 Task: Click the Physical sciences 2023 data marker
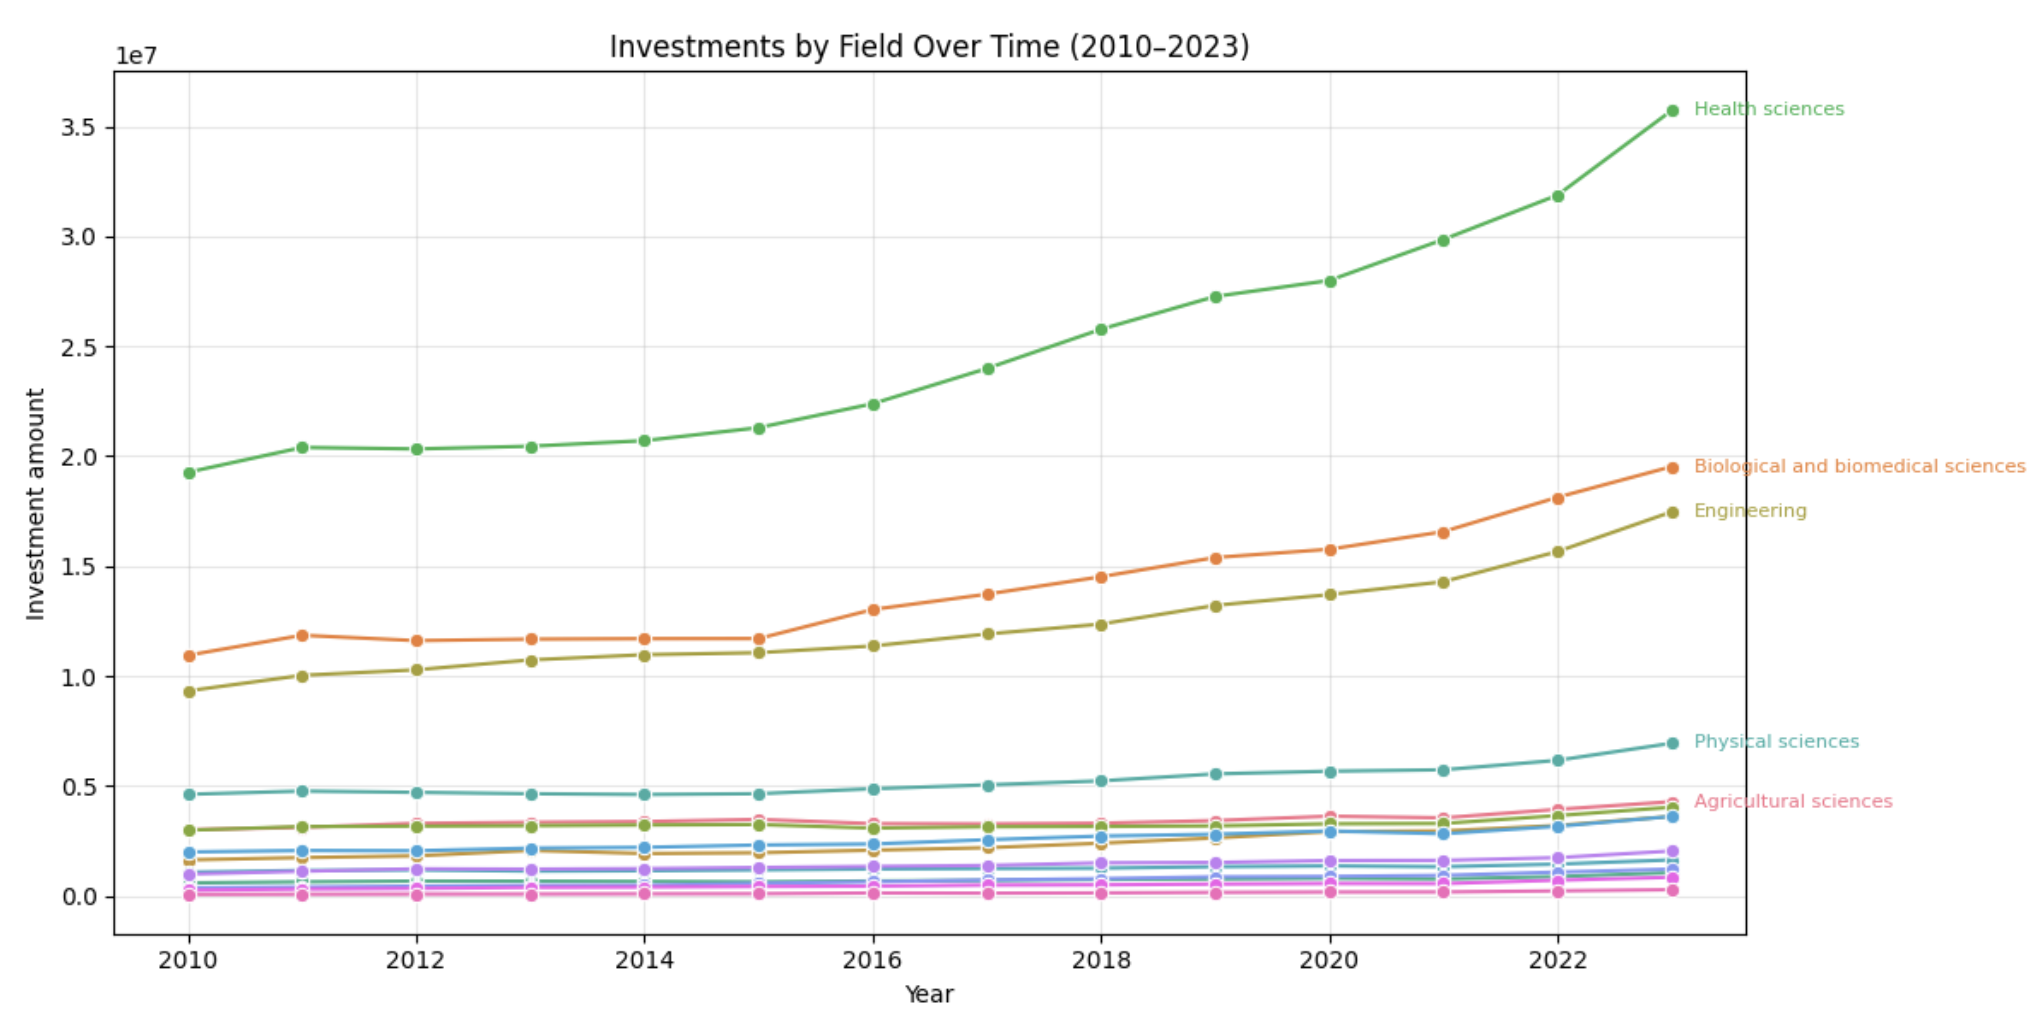point(1672,743)
